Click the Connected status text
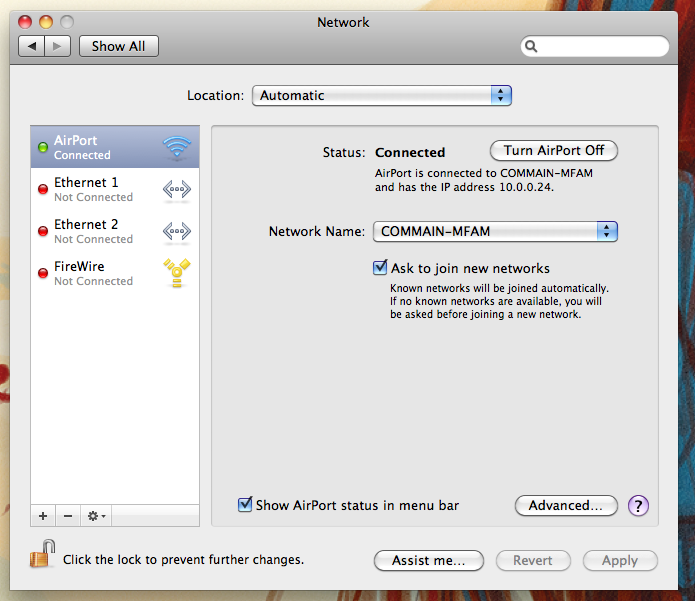 click(410, 152)
